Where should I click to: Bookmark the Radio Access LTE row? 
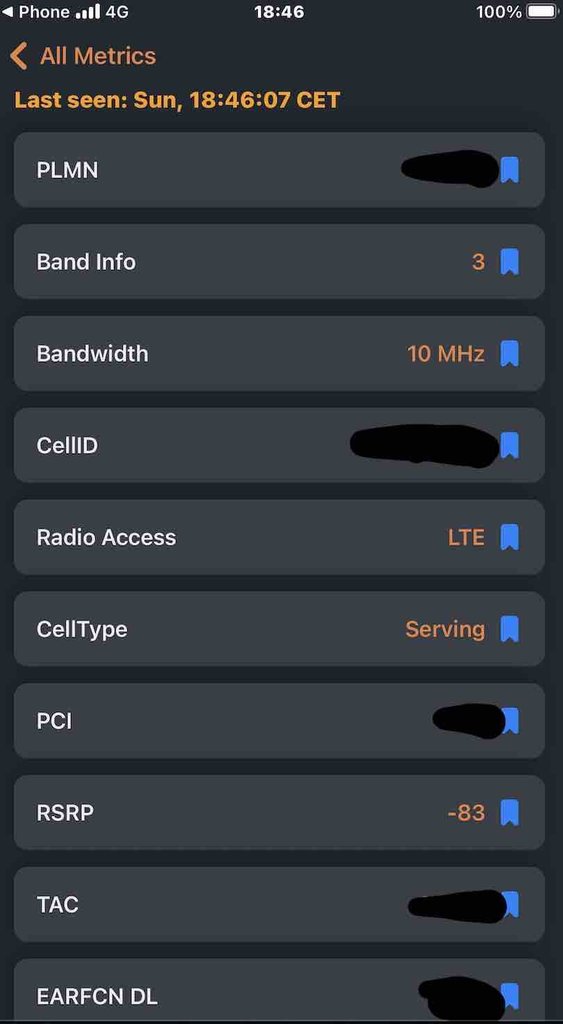point(509,537)
